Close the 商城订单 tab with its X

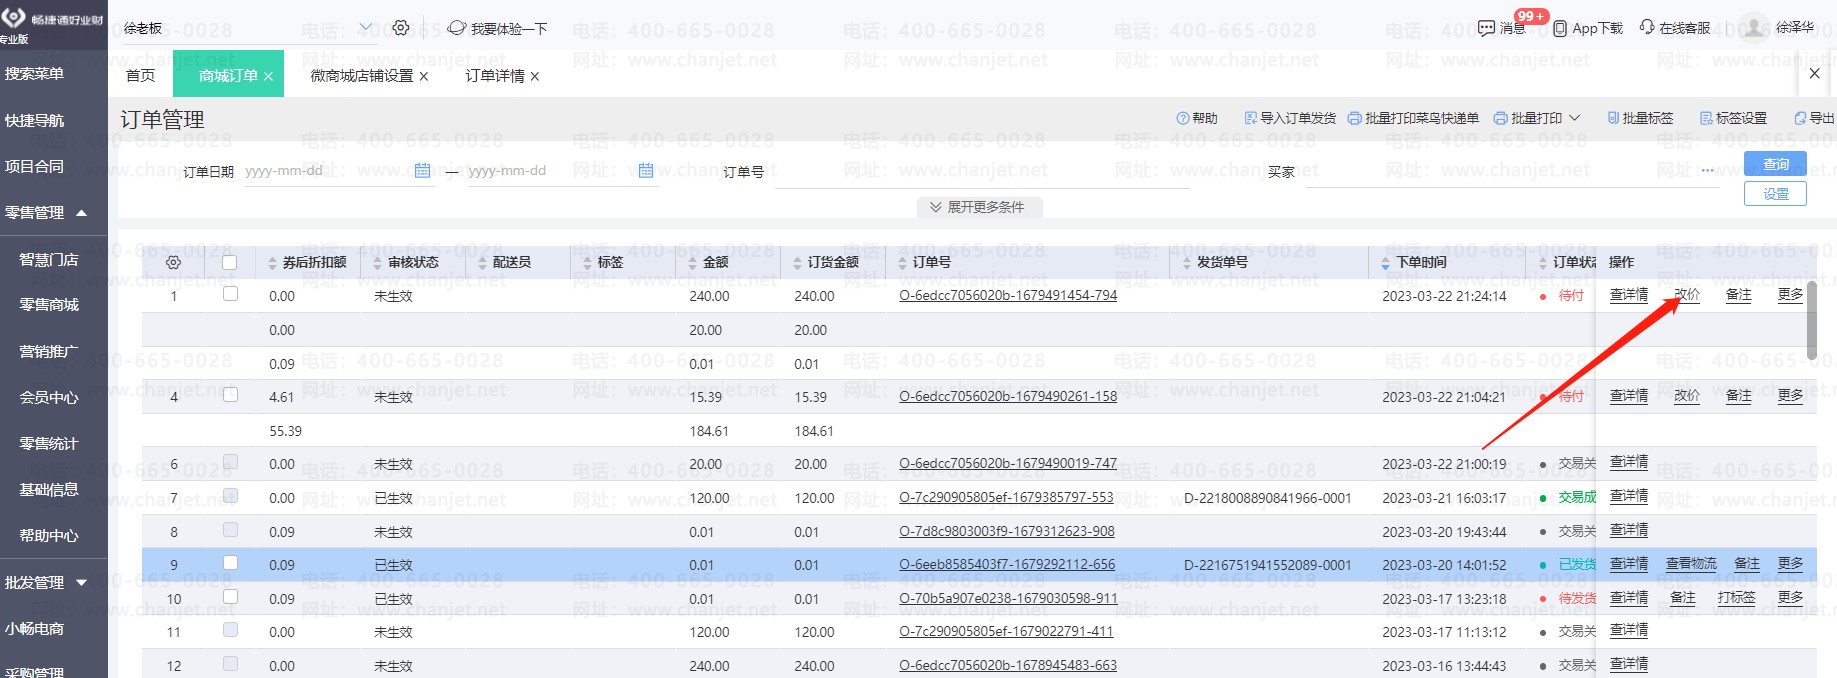(x=268, y=76)
